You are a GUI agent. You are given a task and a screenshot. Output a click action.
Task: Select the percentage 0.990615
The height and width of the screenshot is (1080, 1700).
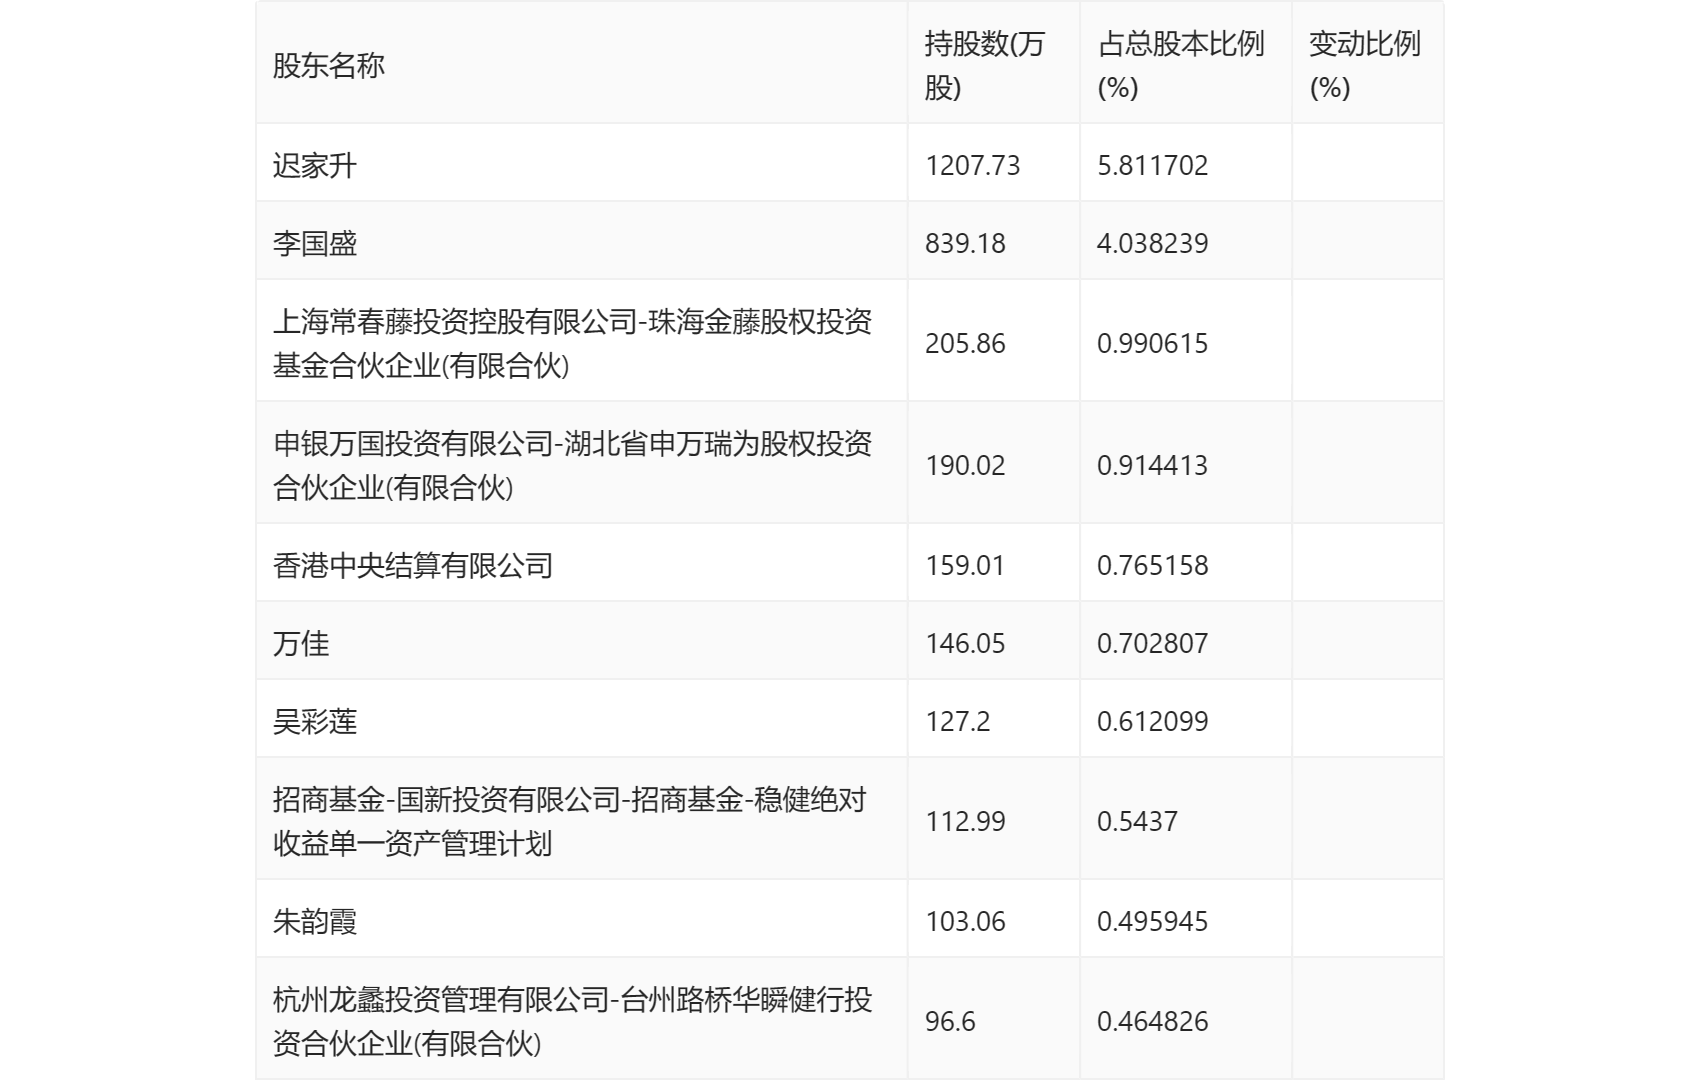click(1153, 343)
